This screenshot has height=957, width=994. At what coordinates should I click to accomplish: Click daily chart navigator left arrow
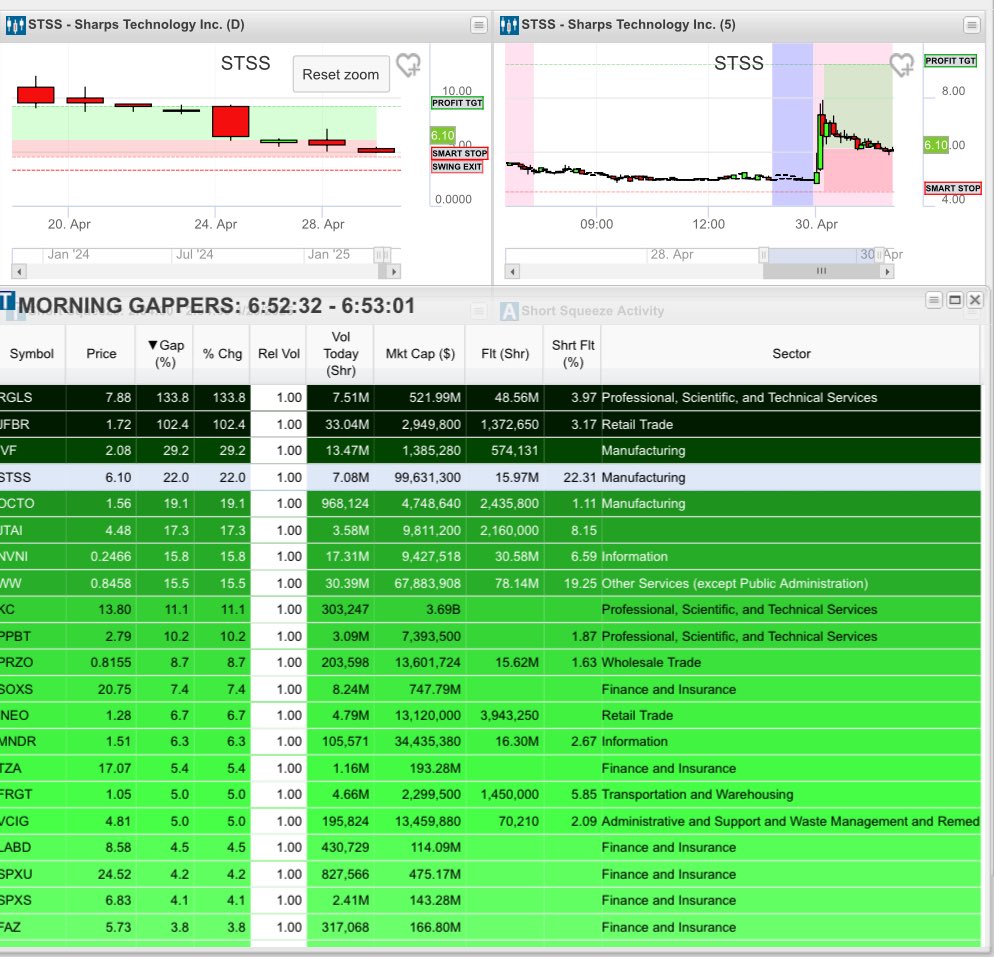[x=19, y=271]
